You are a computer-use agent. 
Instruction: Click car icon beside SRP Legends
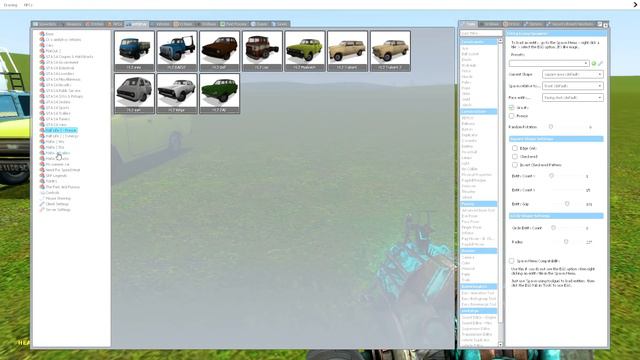coord(42,176)
